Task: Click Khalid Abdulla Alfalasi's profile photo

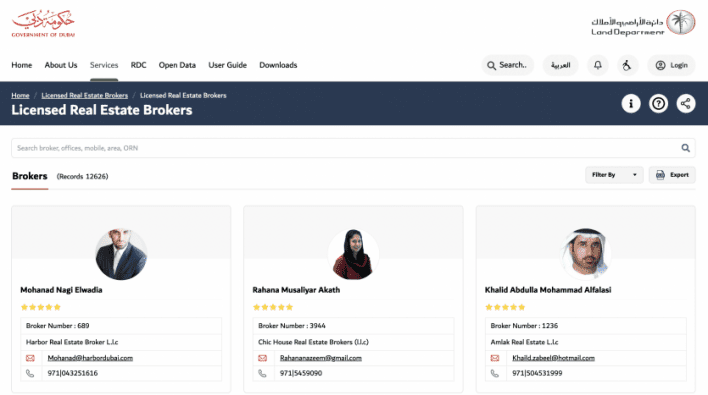Action: (x=586, y=254)
